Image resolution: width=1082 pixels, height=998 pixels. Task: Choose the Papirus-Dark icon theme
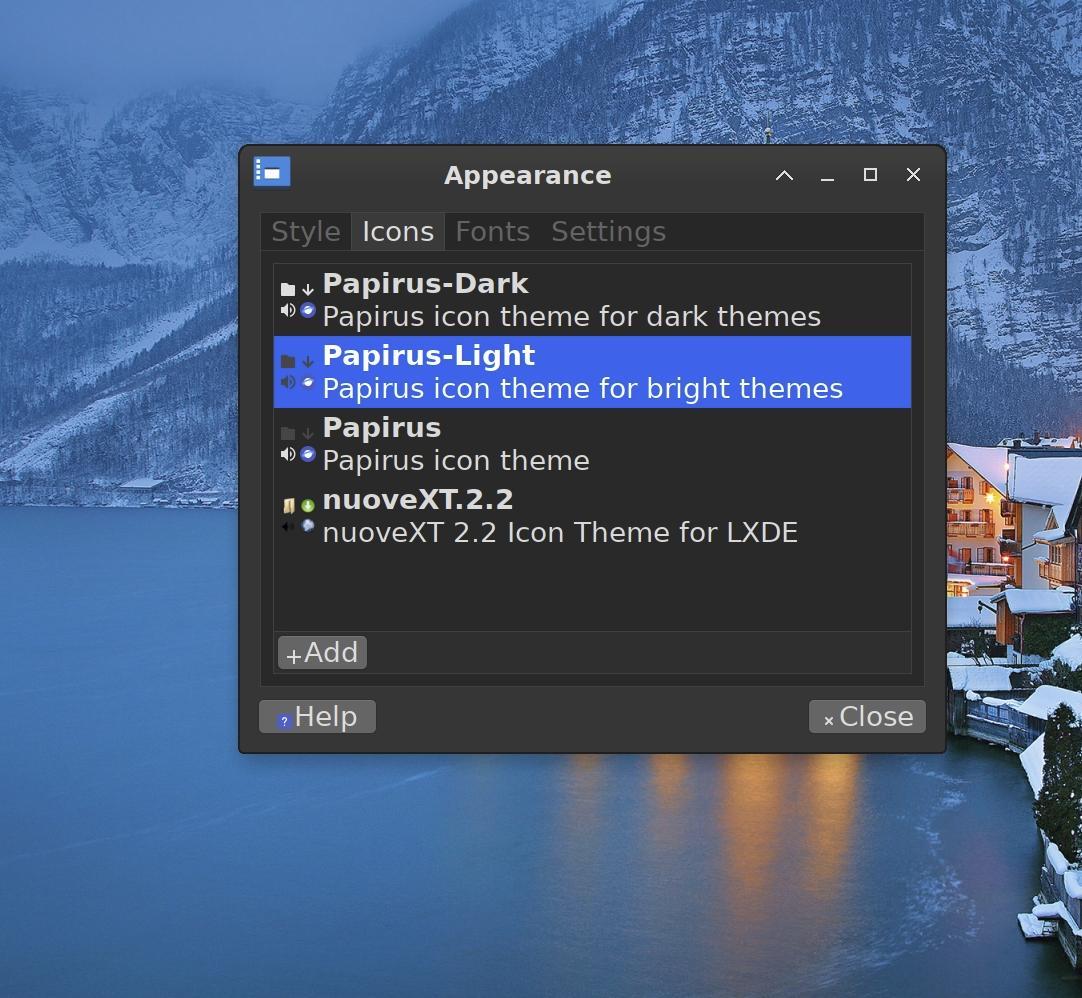coord(592,300)
